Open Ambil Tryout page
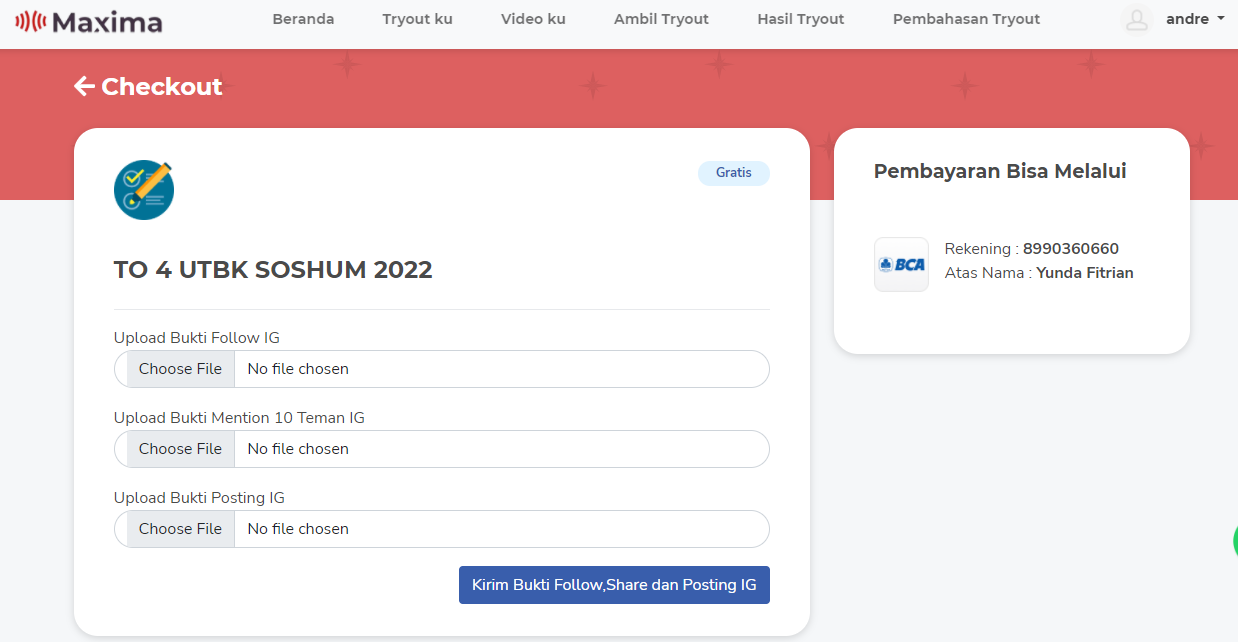This screenshot has width=1238, height=642. 661,19
